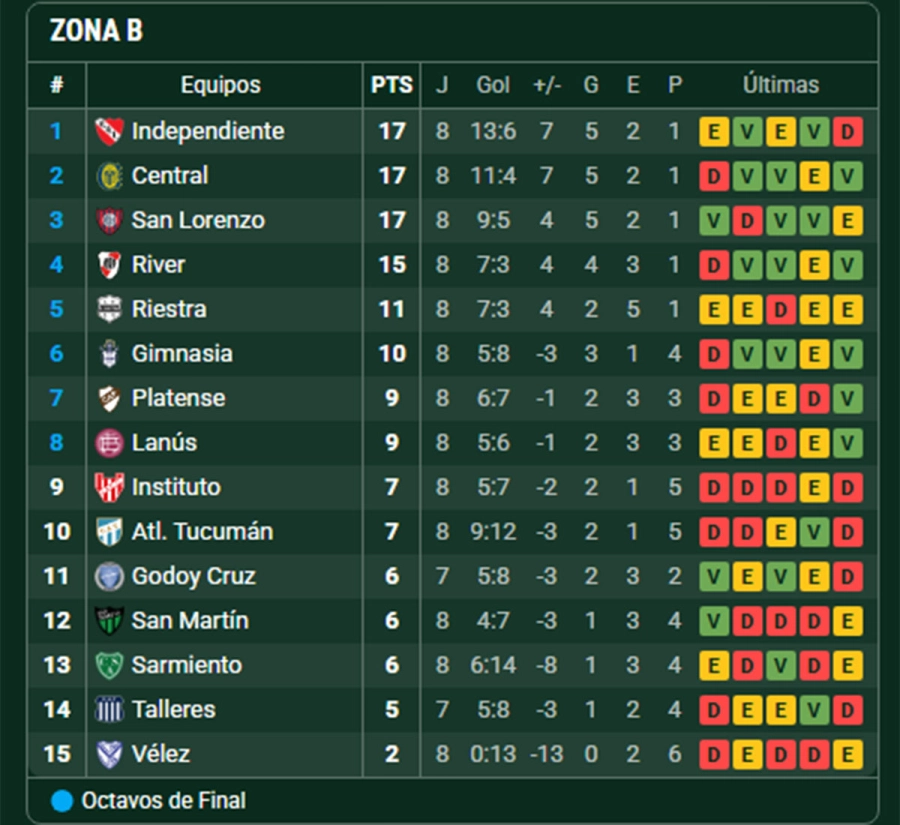Click the San Lorenzo crest icon
Image resolution: width=900 pixels, height=825 pixels.
coord(108,220)
